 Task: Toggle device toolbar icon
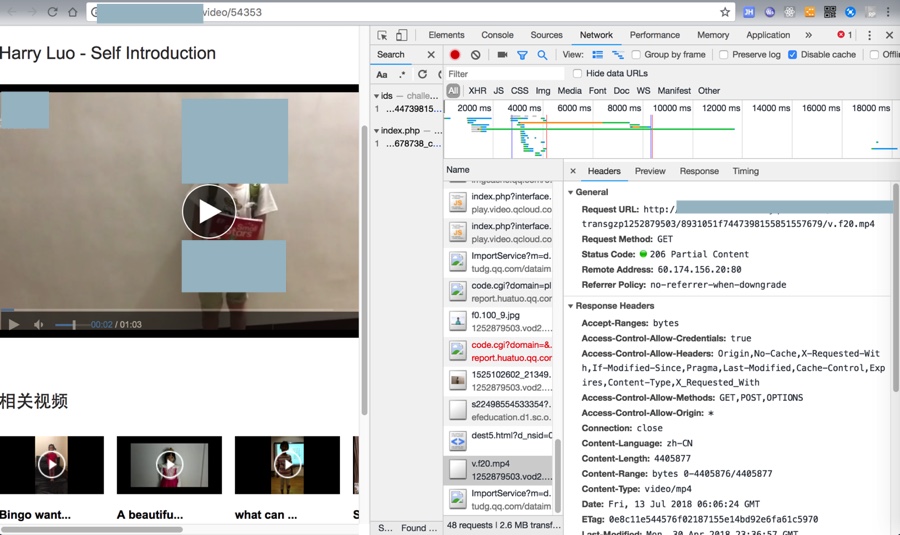point(401,35)
